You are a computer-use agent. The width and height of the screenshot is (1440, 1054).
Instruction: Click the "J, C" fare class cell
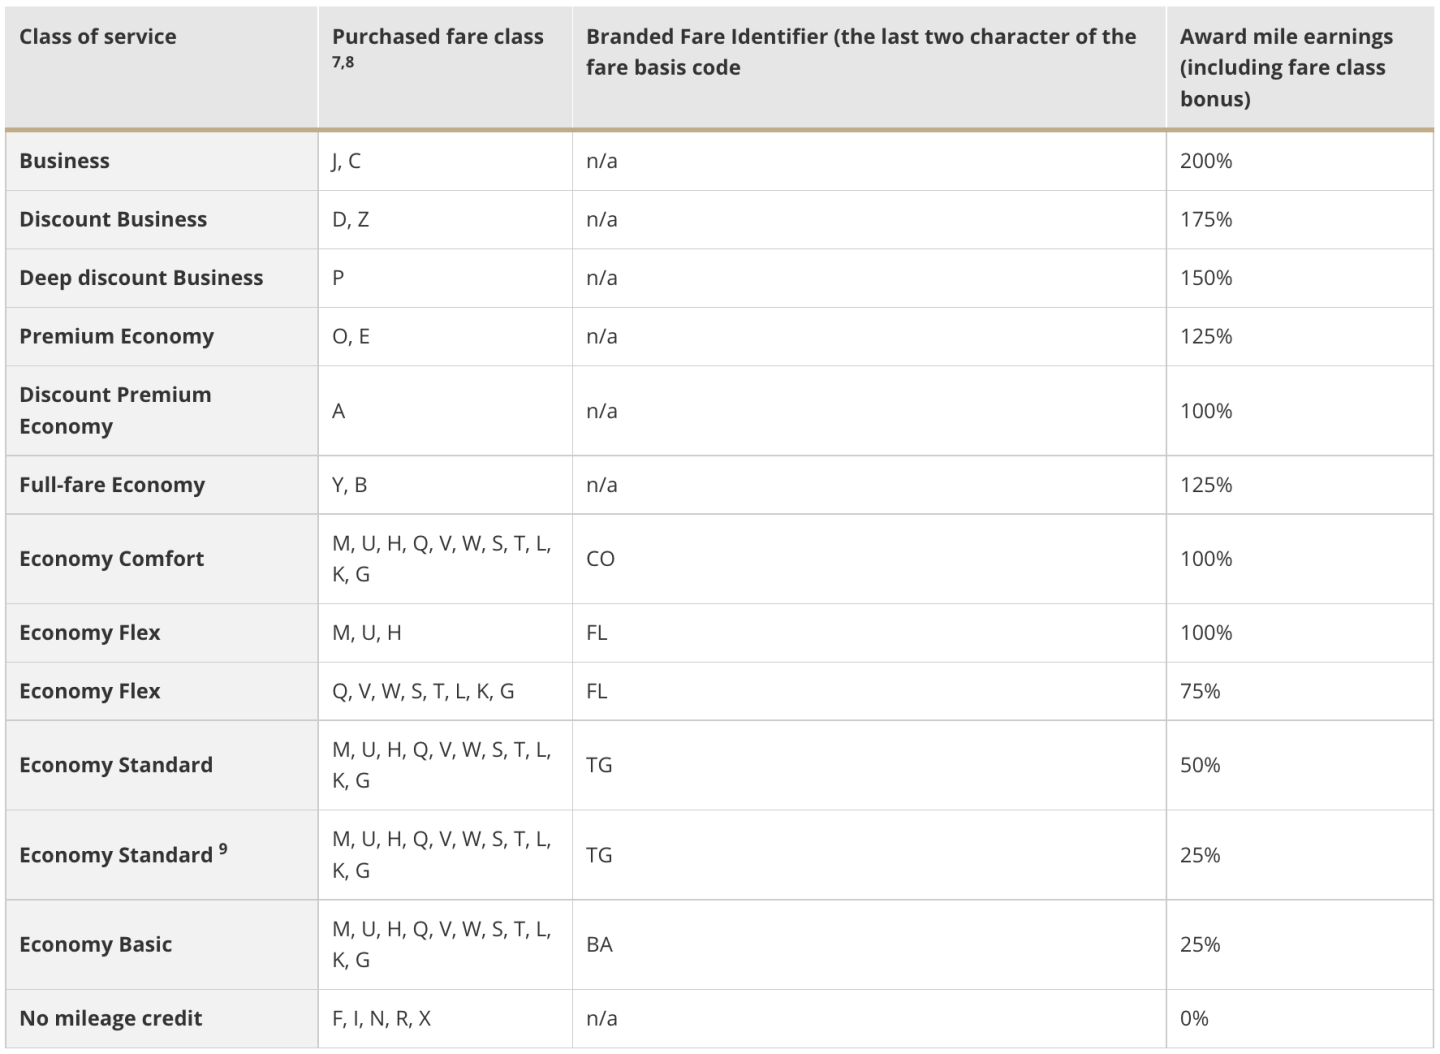tap(346, 161)
